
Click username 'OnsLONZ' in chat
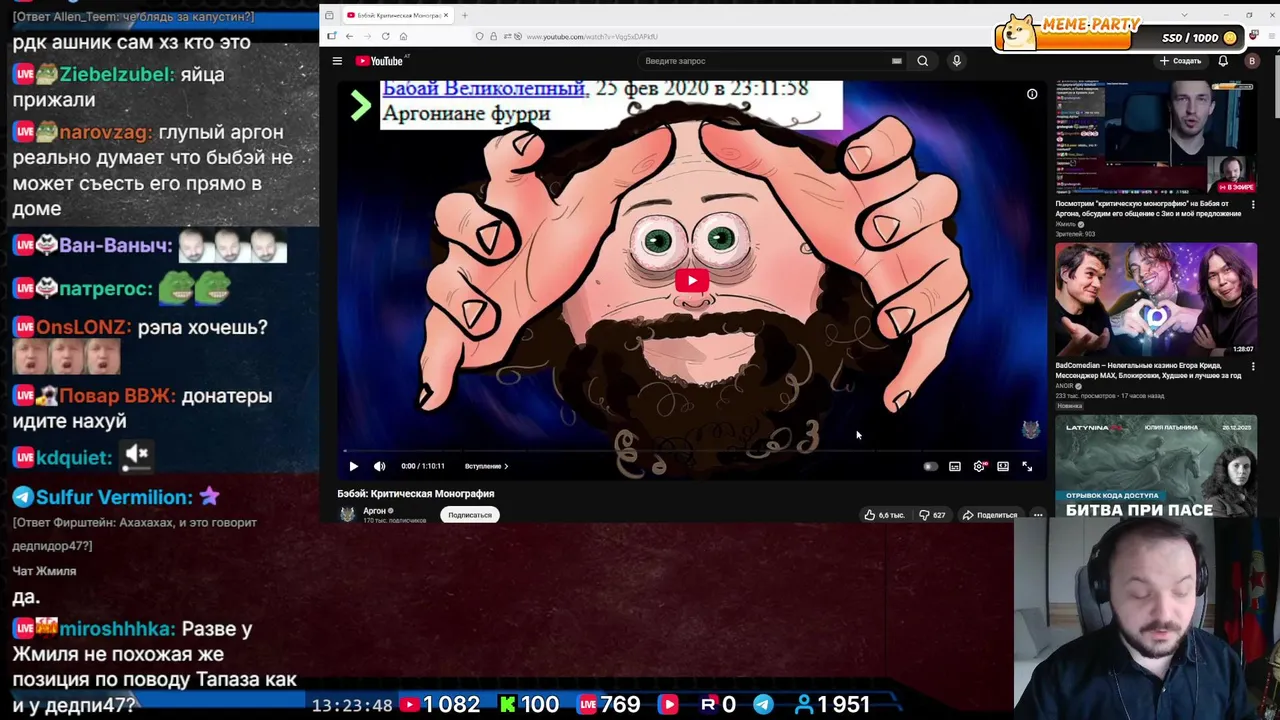click(x=83, y=327)
